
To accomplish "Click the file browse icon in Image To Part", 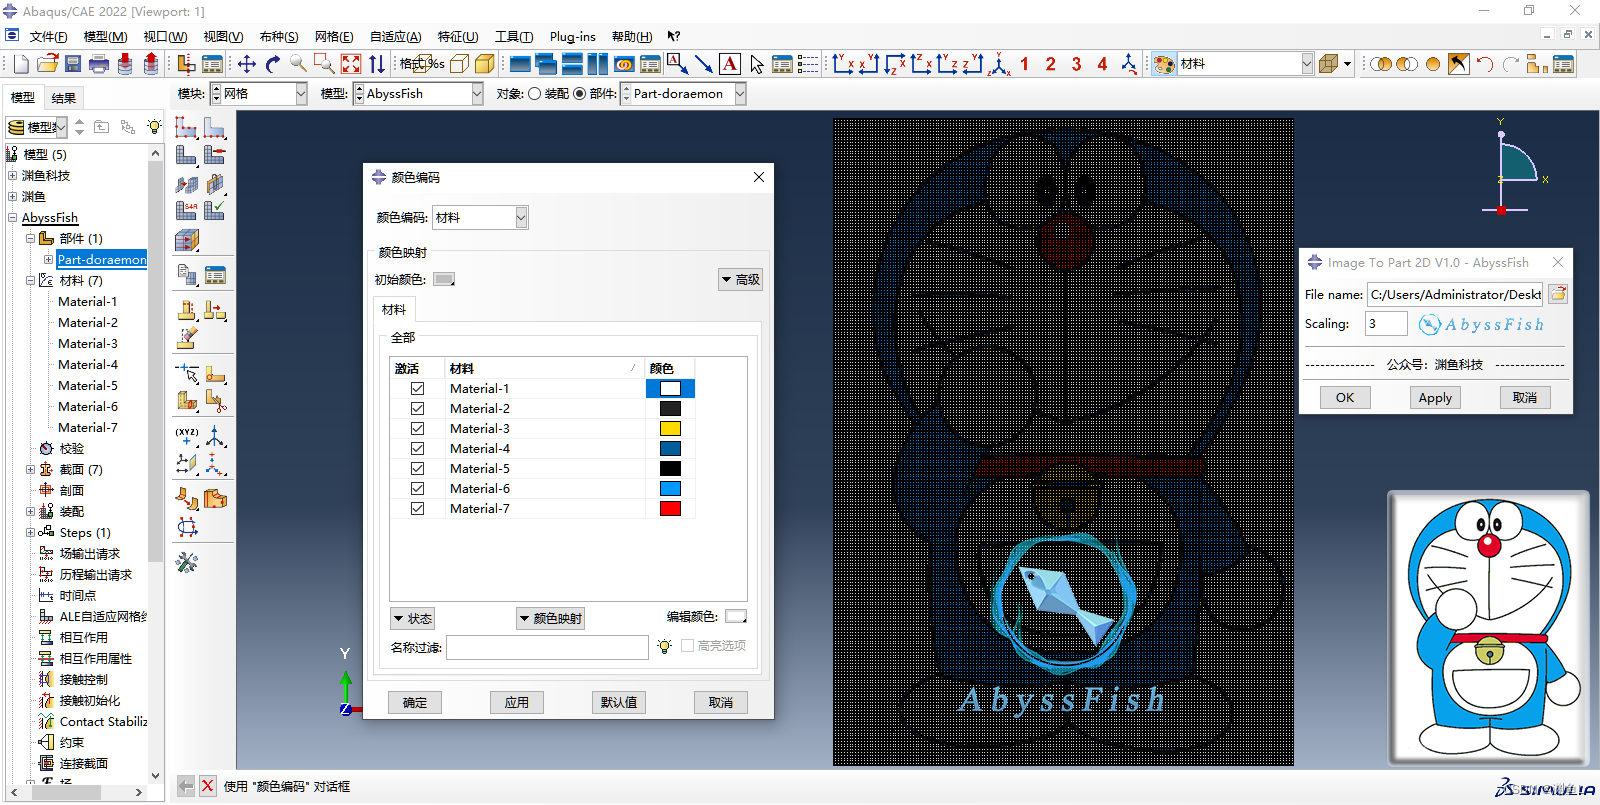I will pos(1558,294).
